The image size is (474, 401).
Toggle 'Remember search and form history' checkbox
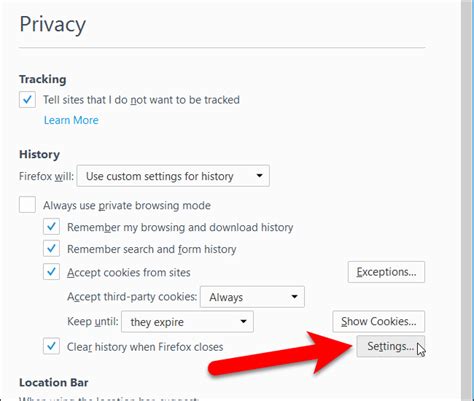pos(51,249)
